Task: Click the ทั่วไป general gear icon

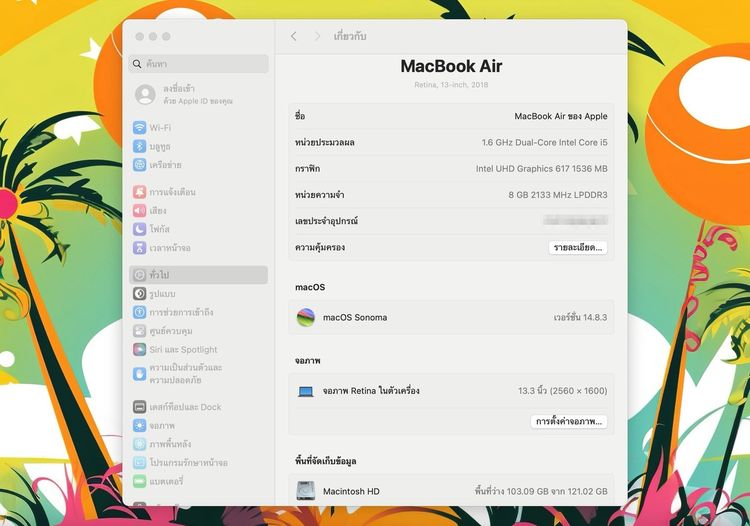Action: point(139,275)
